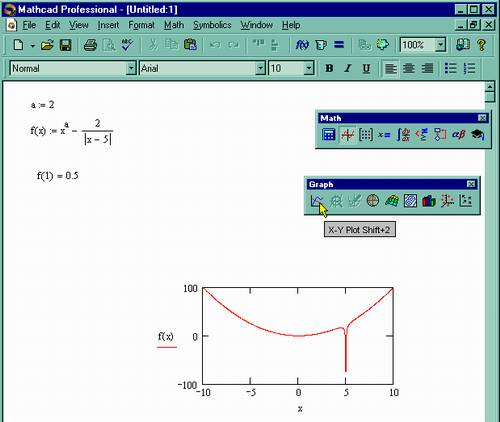Open the Window menu
This screenshot has height=422, width=500.
(x=257, y=25)
